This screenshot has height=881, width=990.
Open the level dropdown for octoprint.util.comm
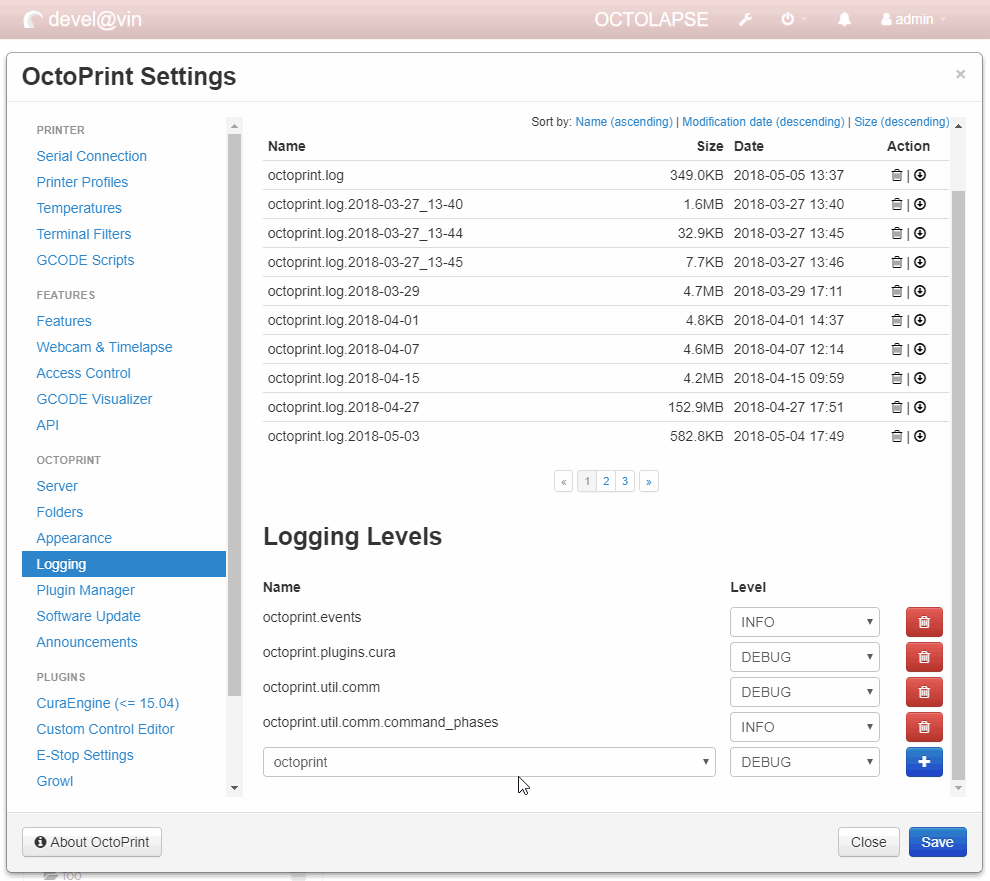pos(804,691)
